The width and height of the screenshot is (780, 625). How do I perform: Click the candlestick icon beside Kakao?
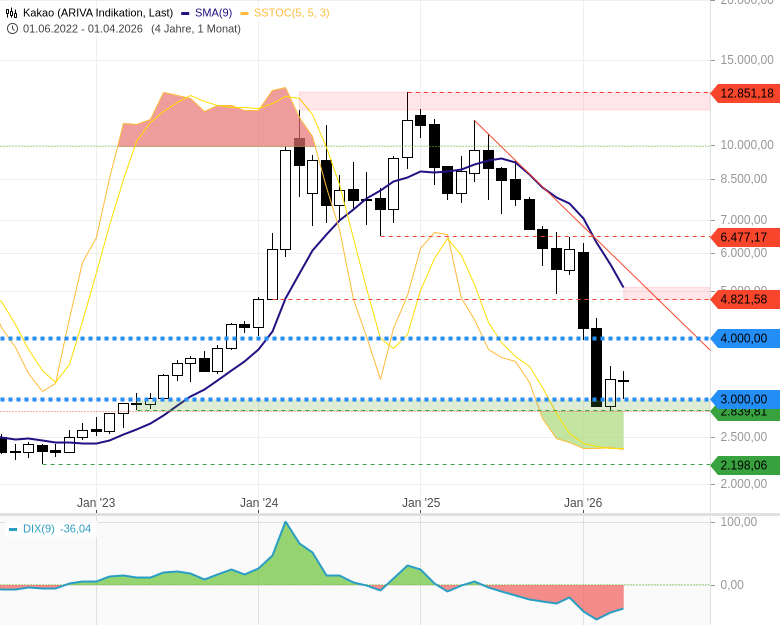click(12, 13)
